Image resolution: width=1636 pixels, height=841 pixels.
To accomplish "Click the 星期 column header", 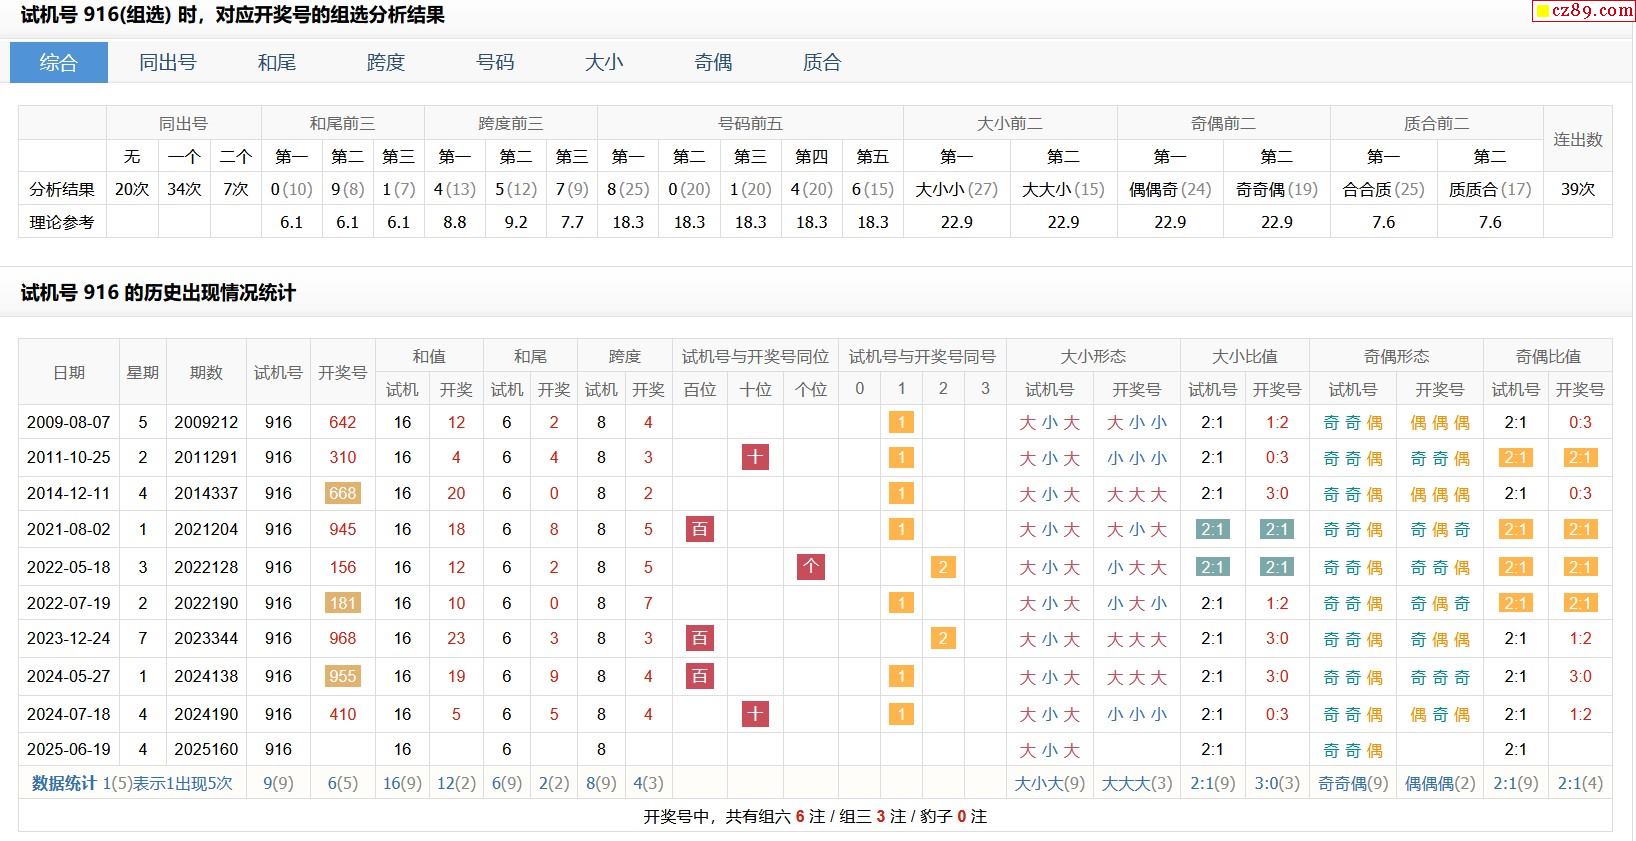I will tap(143, 372).
